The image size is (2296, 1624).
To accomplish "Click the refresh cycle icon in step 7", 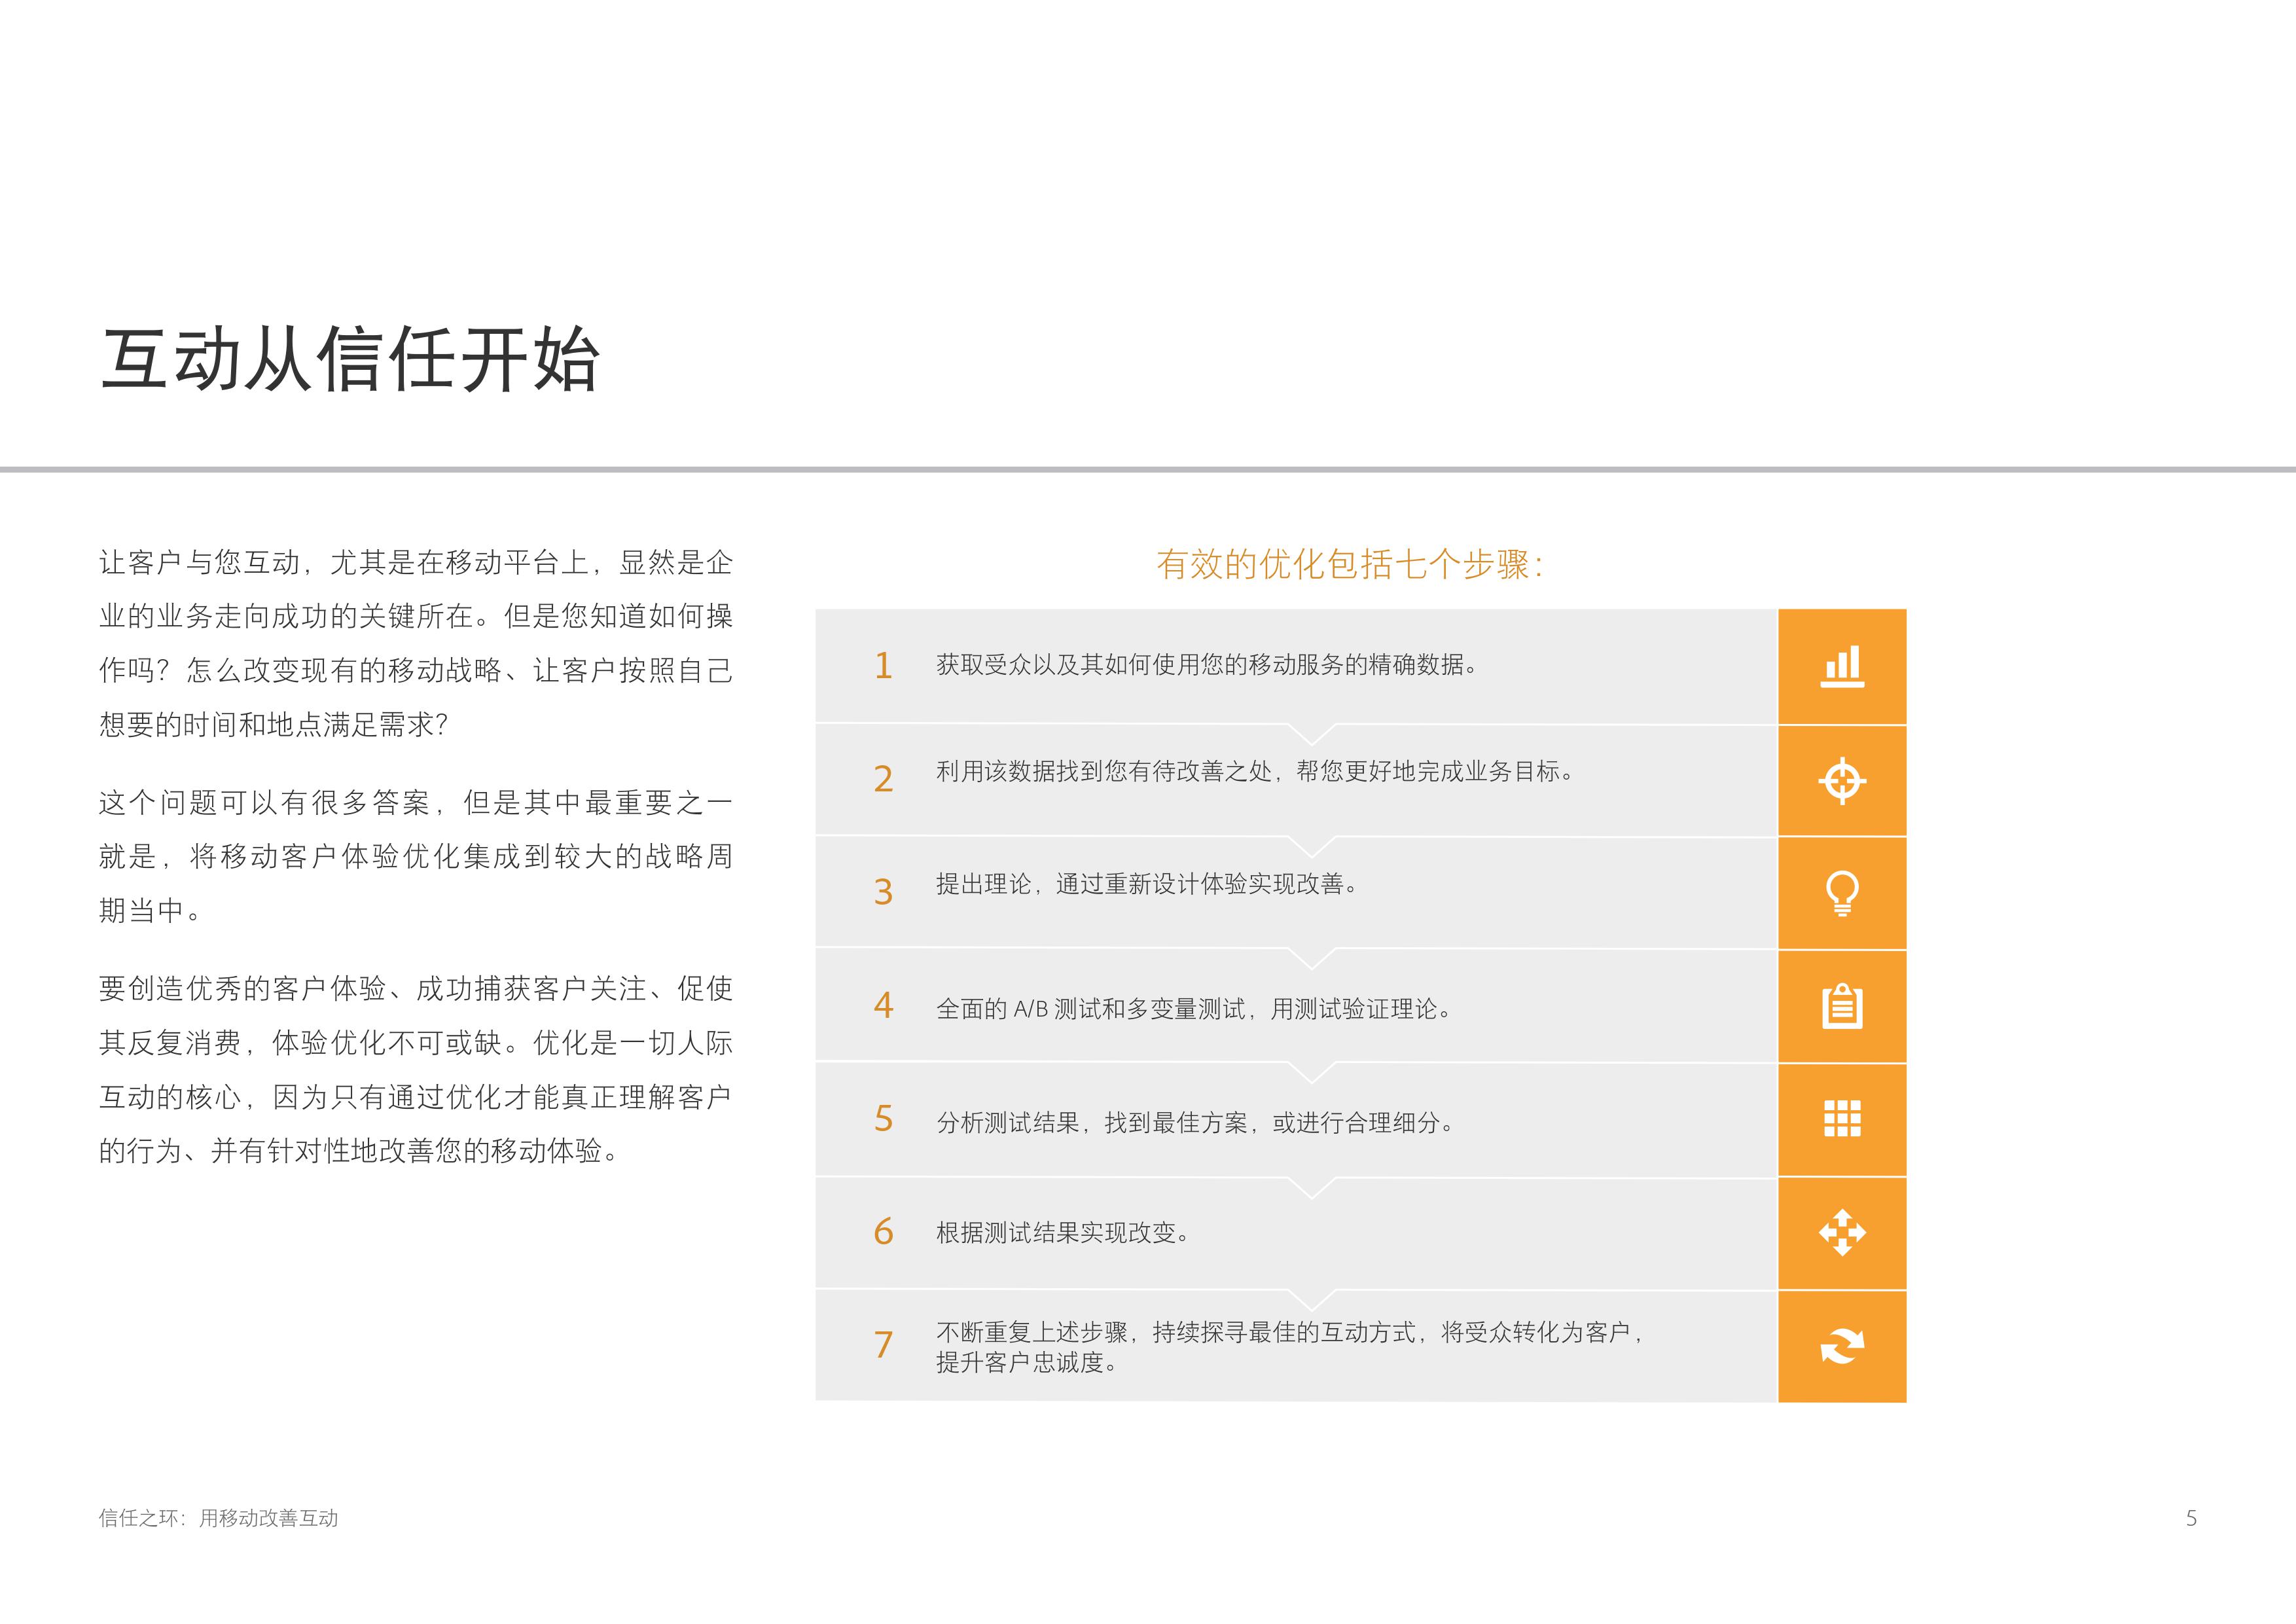I will click(1842, 1346).
